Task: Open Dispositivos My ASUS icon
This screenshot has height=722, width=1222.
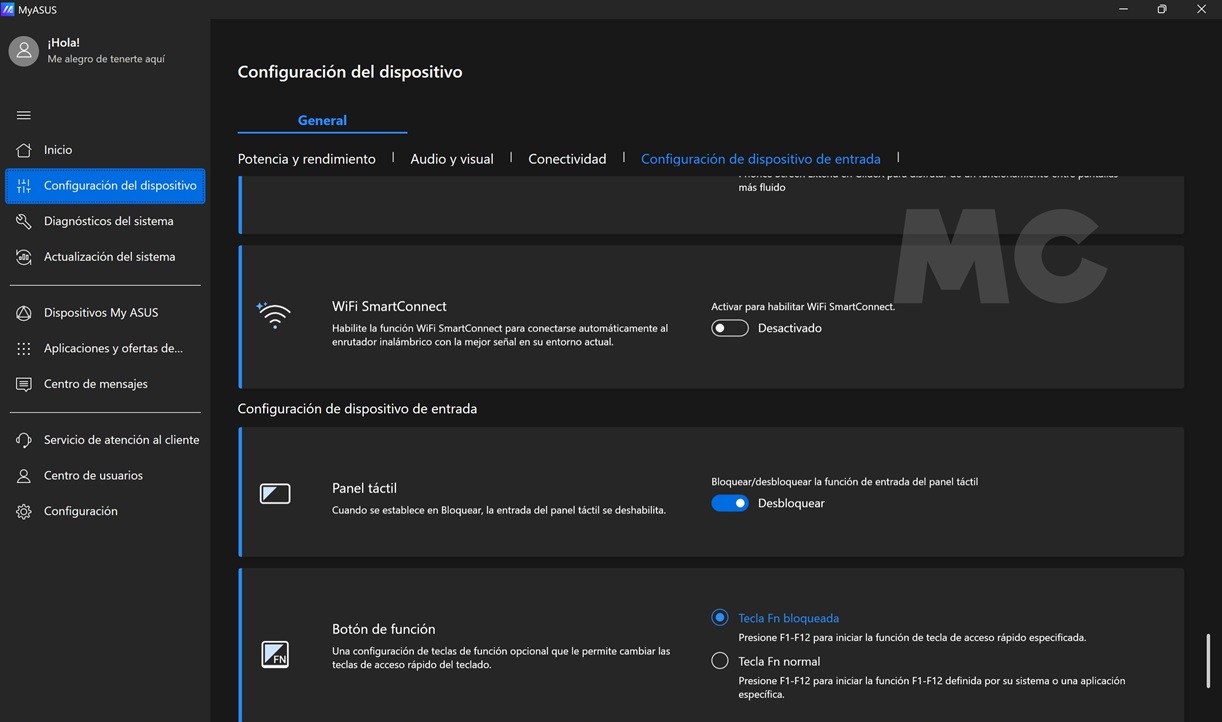Action: 24,313
